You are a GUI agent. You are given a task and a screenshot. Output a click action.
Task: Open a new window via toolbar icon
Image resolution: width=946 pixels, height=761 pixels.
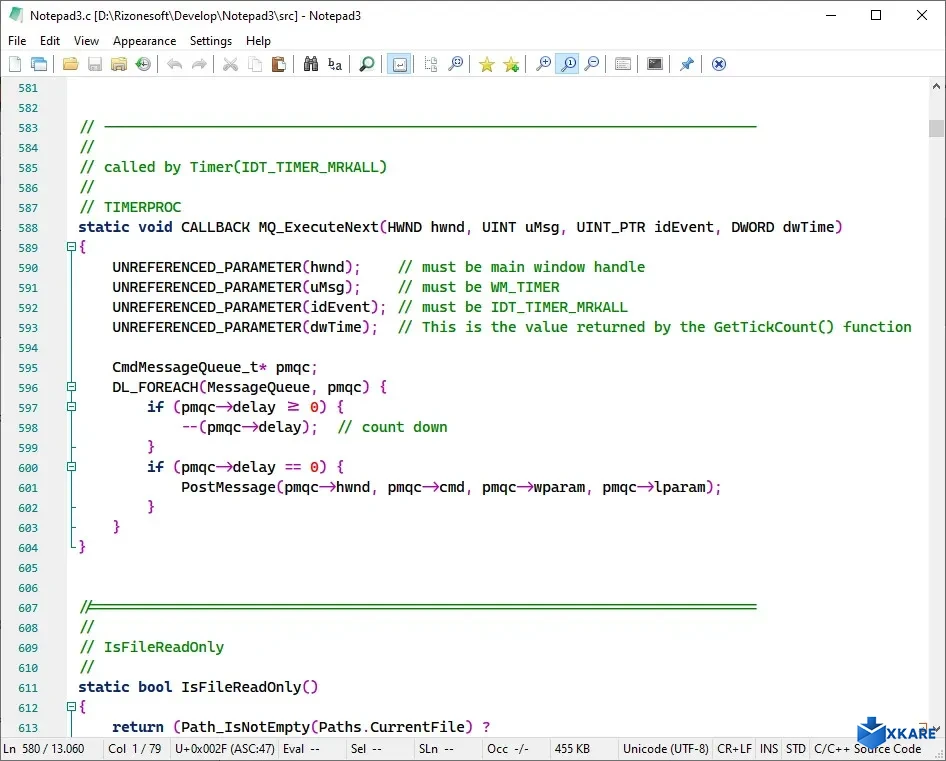point(39,64)
